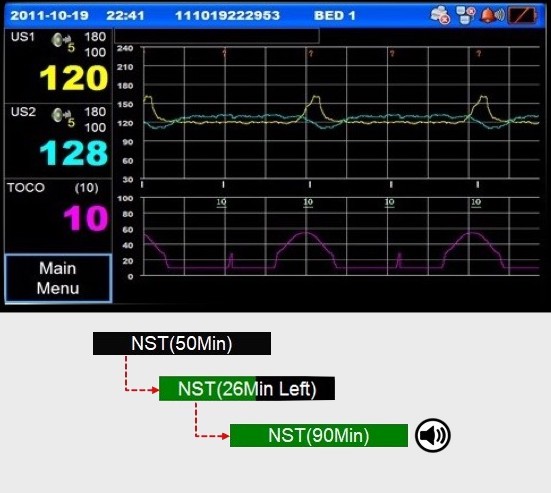The image size is (551, 493).
Task: Click the US1 alarm limits 180/100
Action: pos(95,44)
